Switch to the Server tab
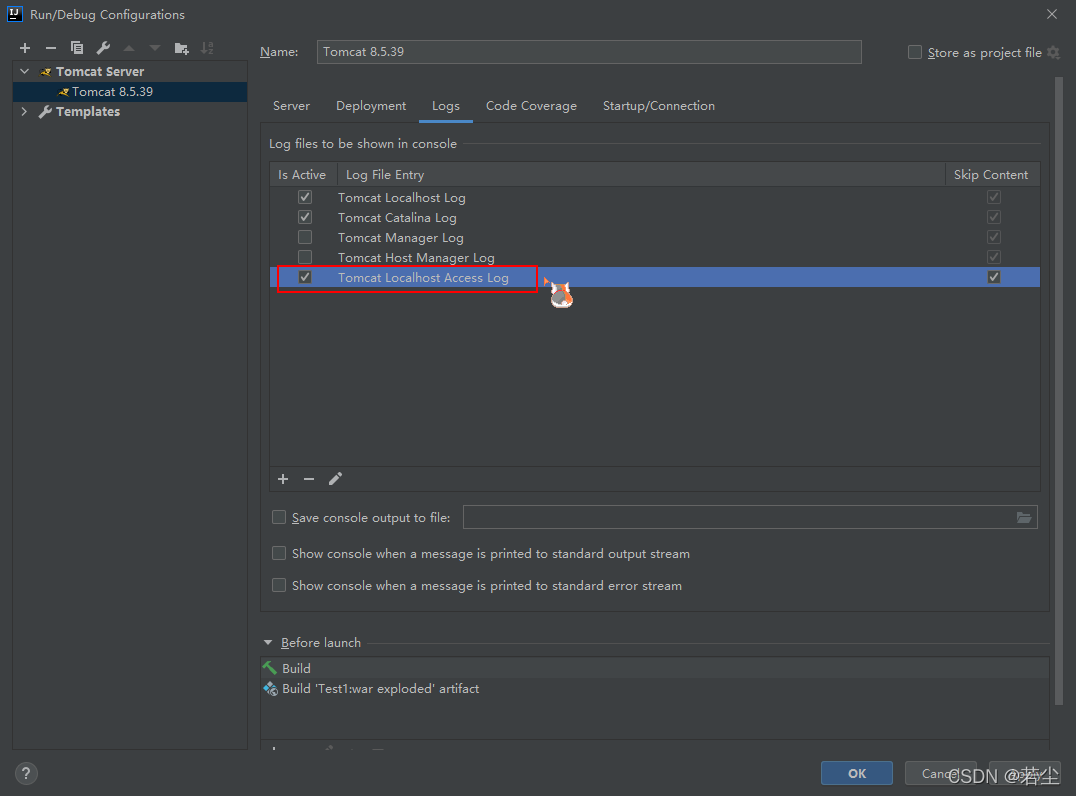 coord(291,106)
